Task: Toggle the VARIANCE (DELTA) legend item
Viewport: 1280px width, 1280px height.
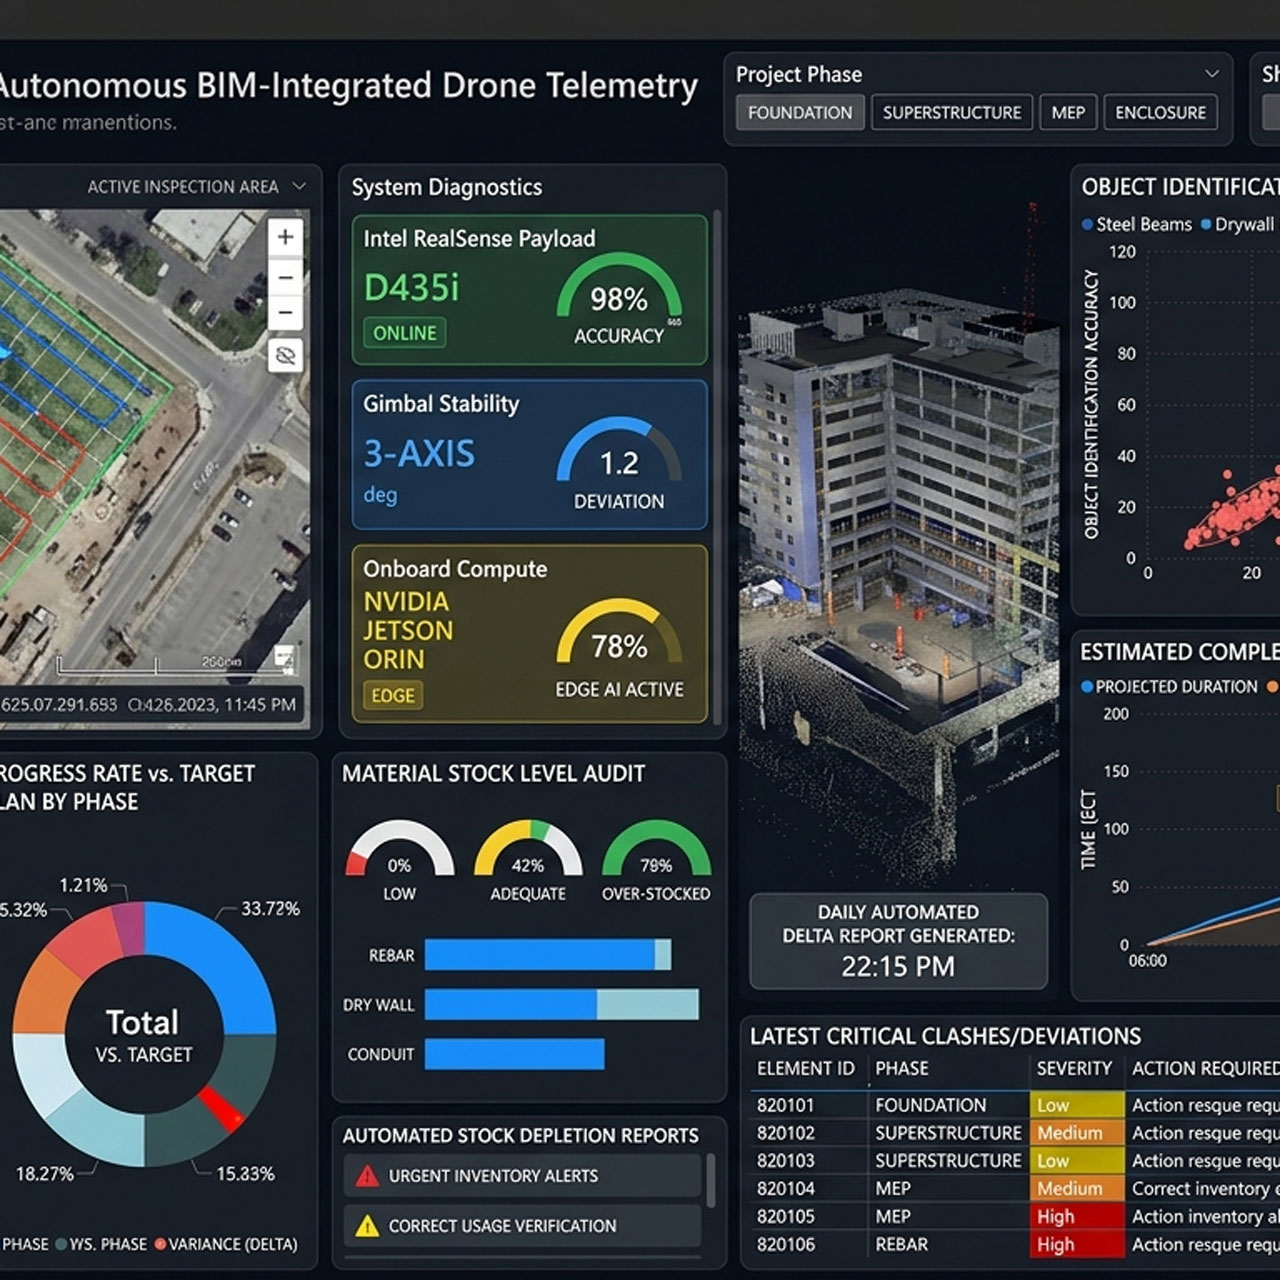Action: [227, 1244]
